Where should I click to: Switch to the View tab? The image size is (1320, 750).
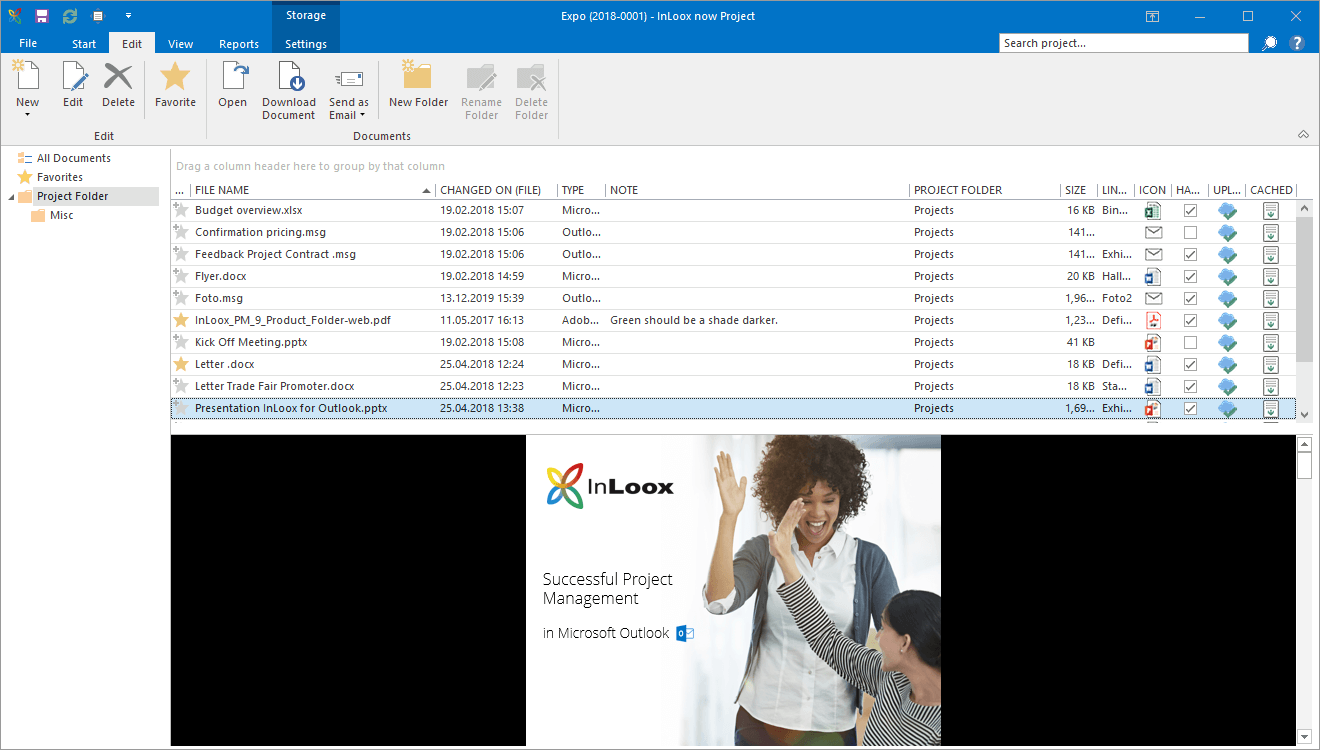pos(181,44)
